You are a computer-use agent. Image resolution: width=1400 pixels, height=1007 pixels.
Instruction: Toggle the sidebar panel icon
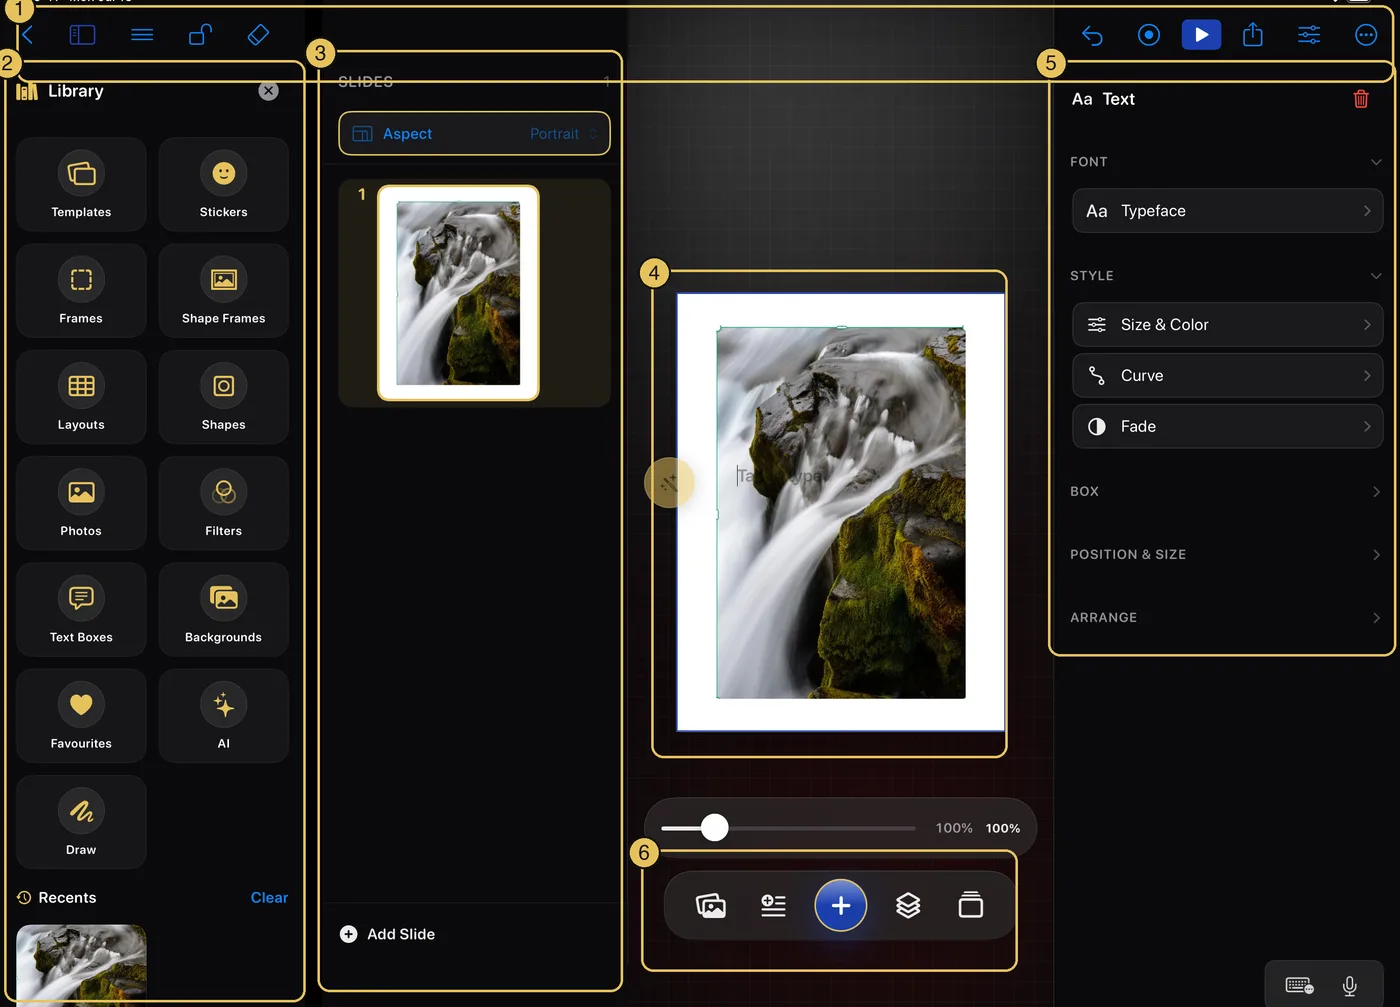point(82,35)
